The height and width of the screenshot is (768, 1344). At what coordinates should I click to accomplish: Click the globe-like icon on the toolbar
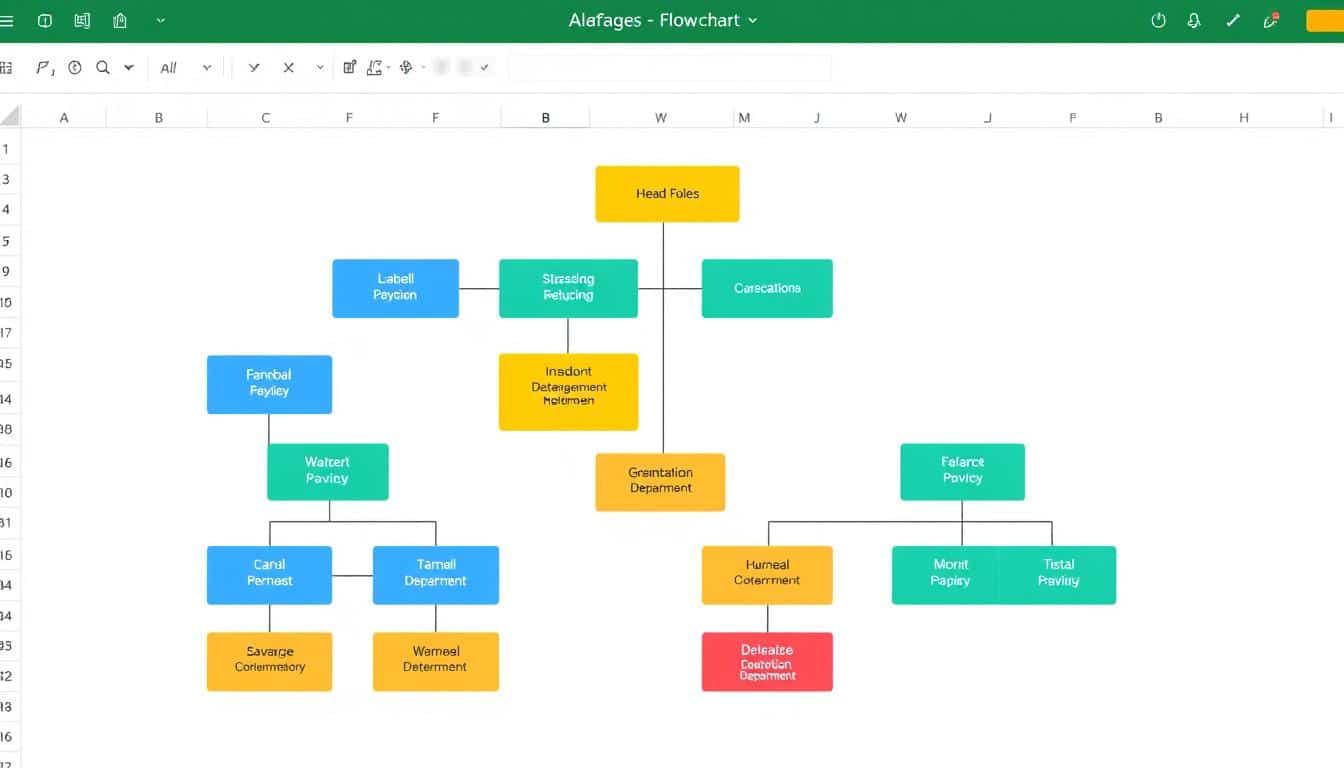(x=406, y=68)
